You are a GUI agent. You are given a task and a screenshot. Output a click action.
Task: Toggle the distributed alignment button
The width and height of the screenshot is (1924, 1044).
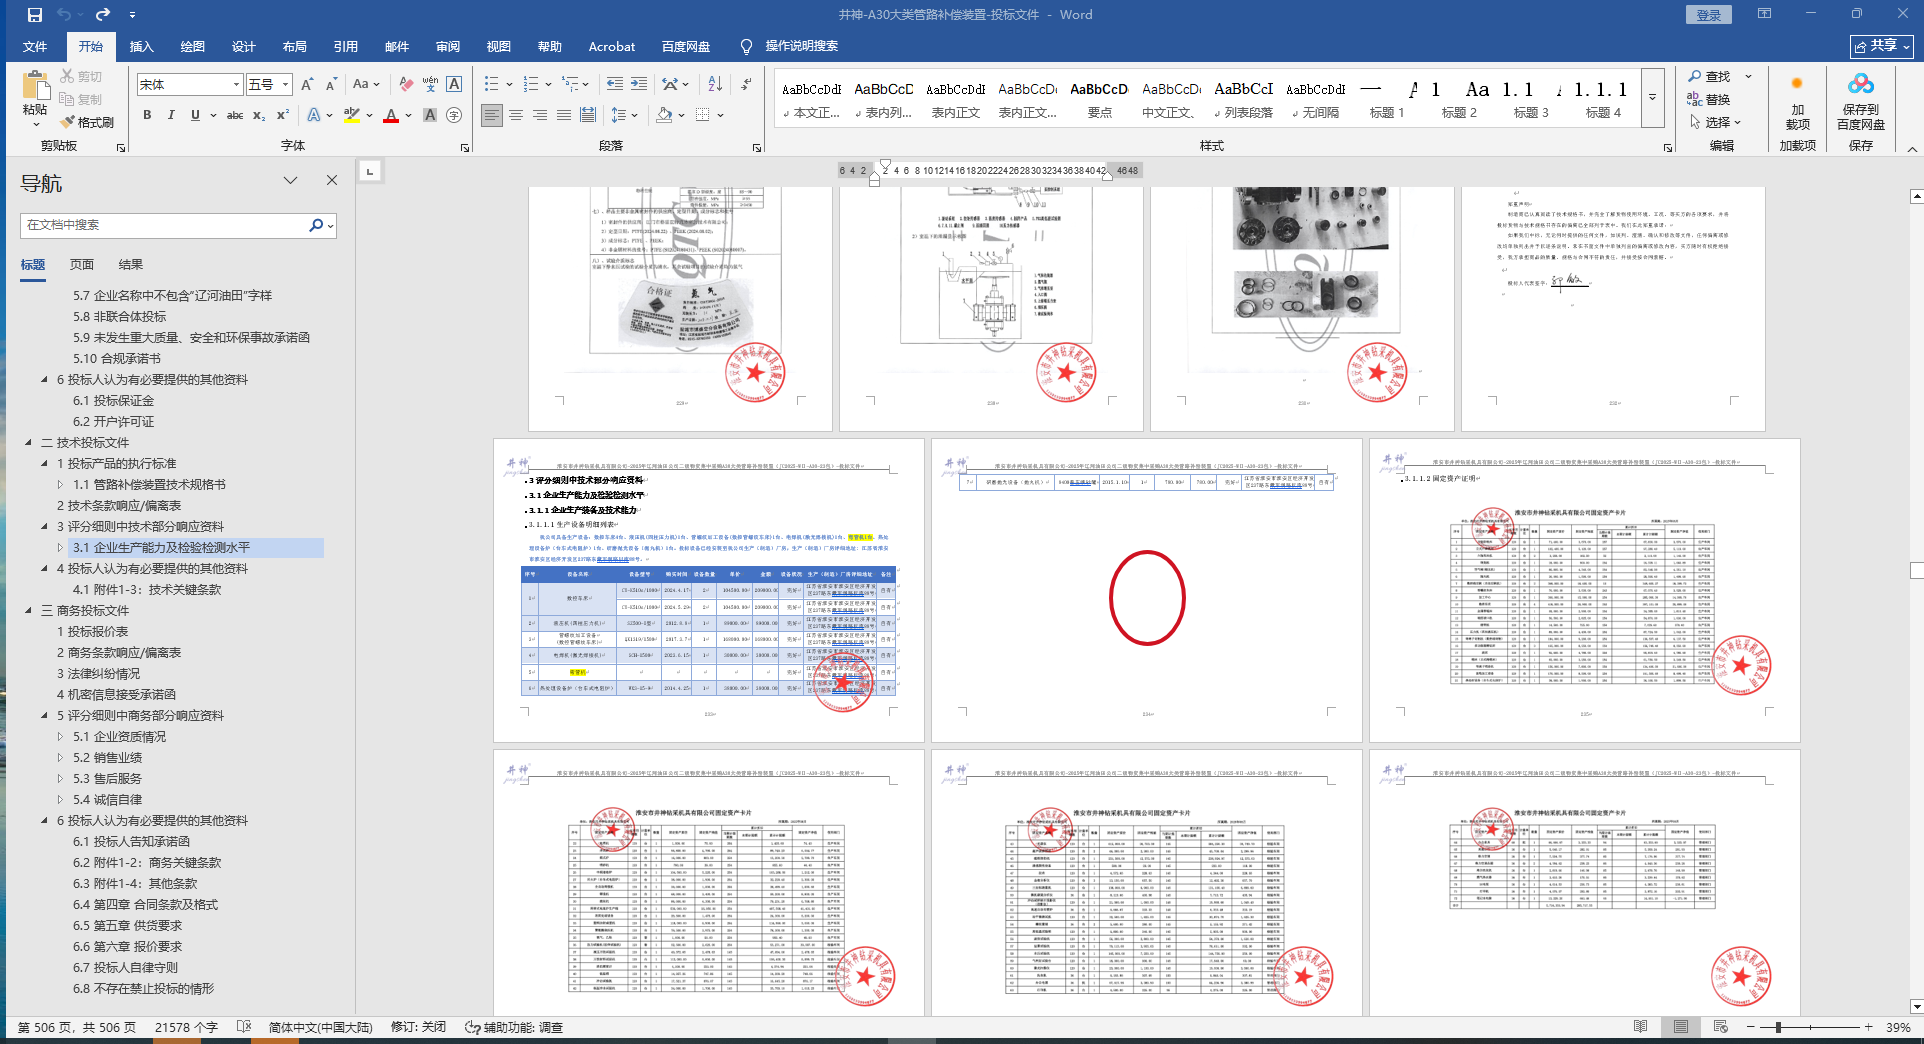tap(588, 115)
